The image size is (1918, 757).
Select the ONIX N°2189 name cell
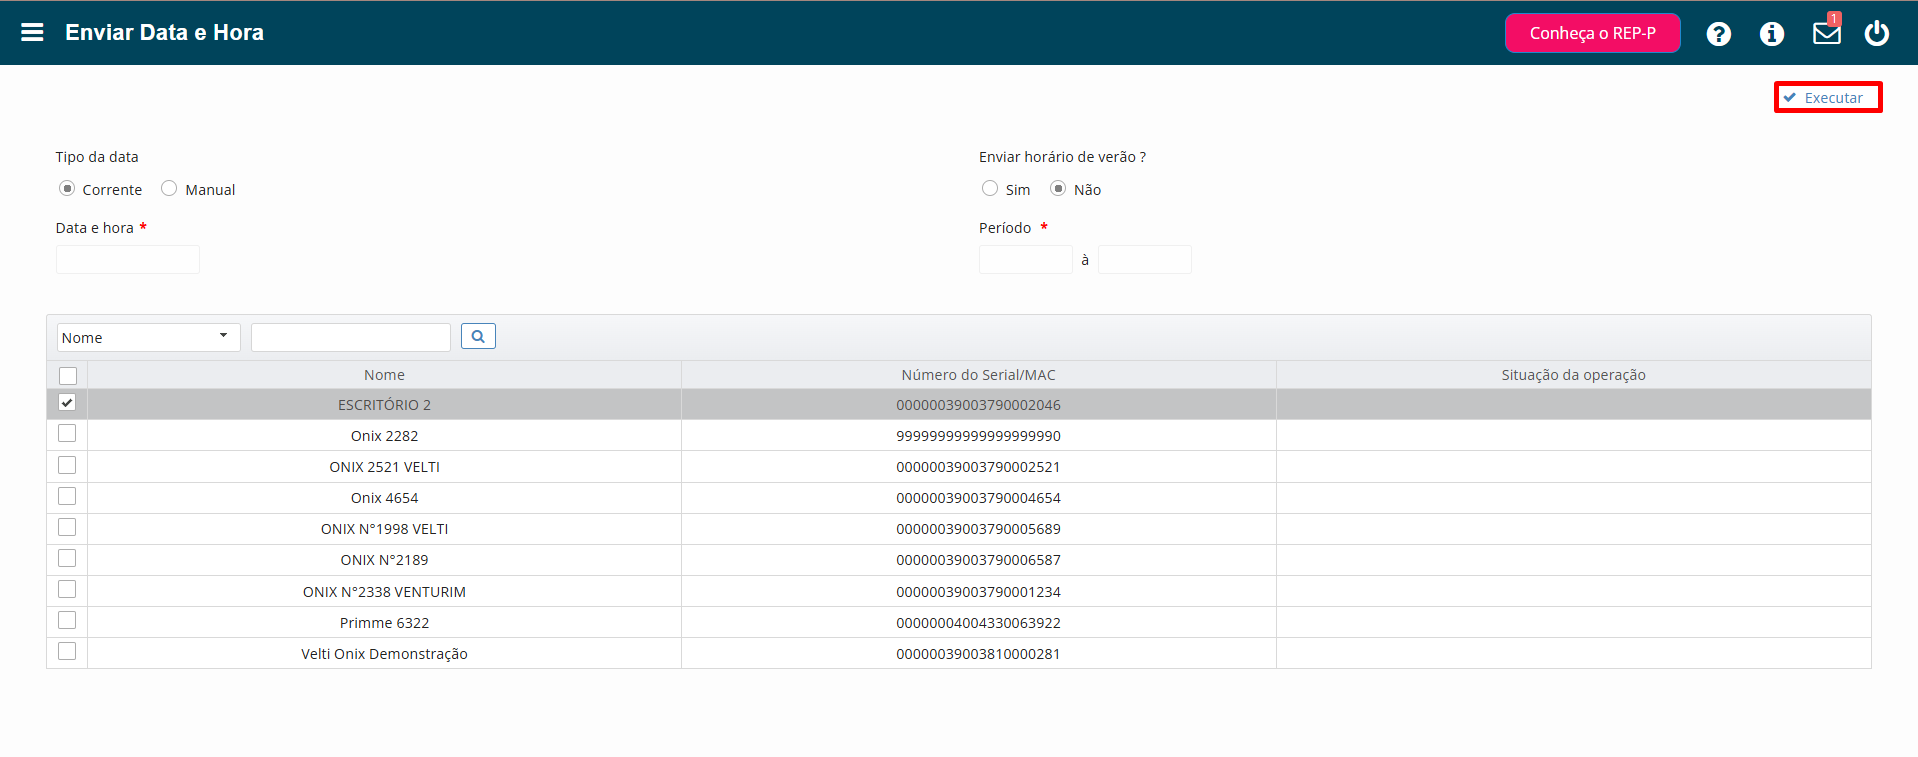pyautogui.click(x=384, y=560)
